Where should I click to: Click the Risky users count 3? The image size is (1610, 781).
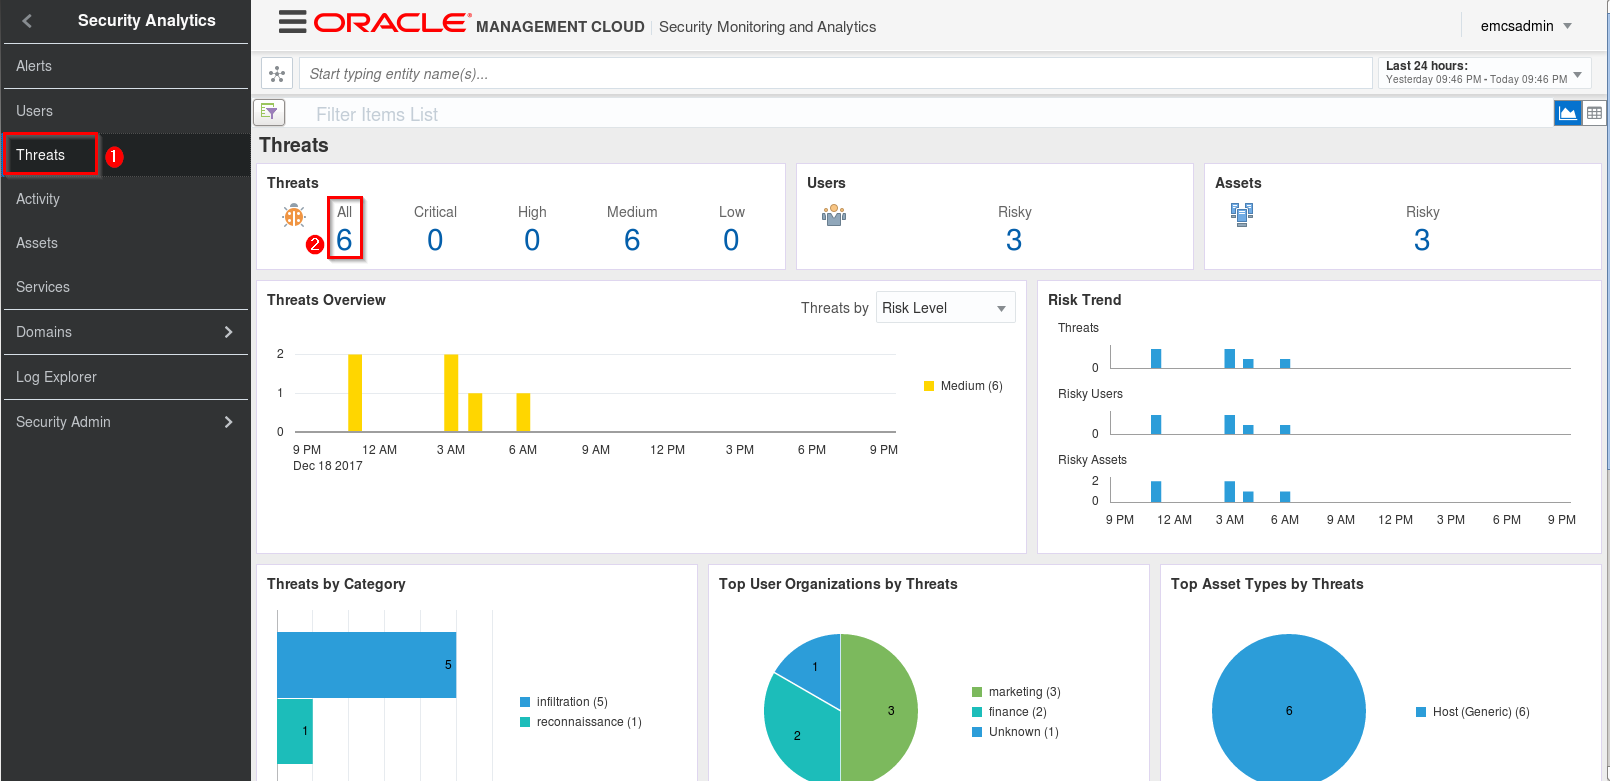(1014, 240)
